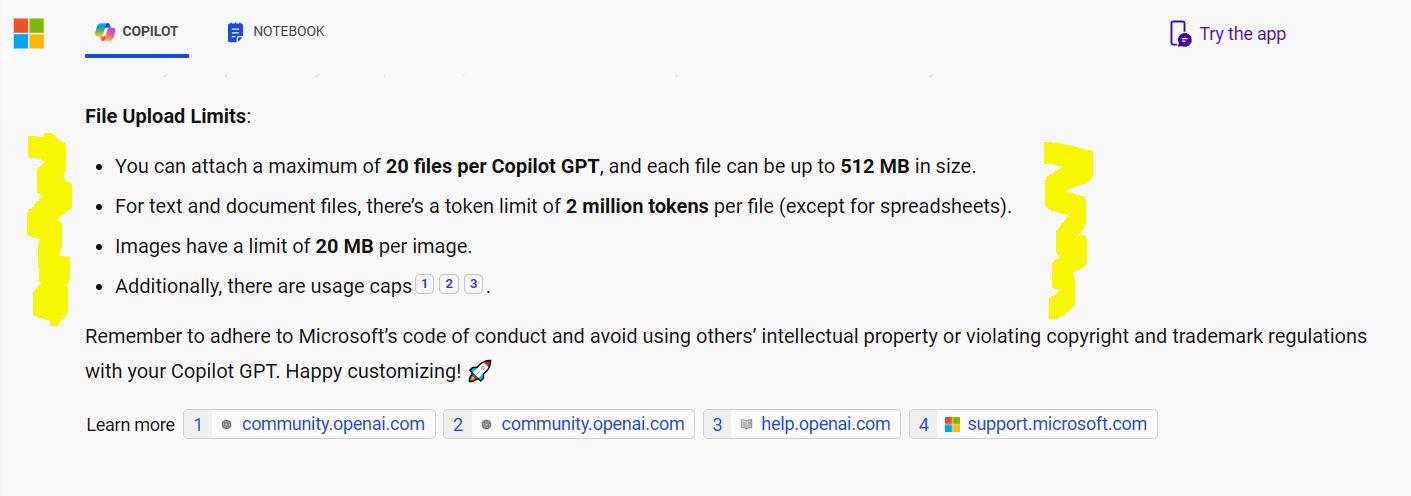Click the Microsoft favicon on the support.microsoft.com source

952,424
